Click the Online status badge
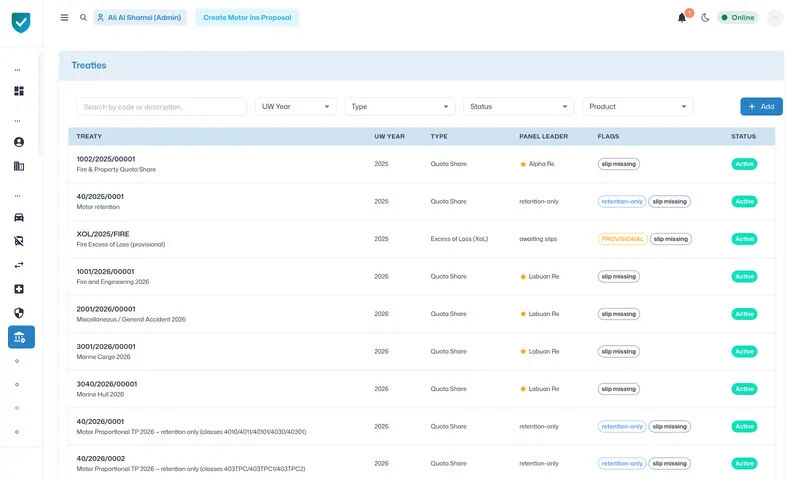The height and width of the screenshot is (480, 800). point(738,18)
